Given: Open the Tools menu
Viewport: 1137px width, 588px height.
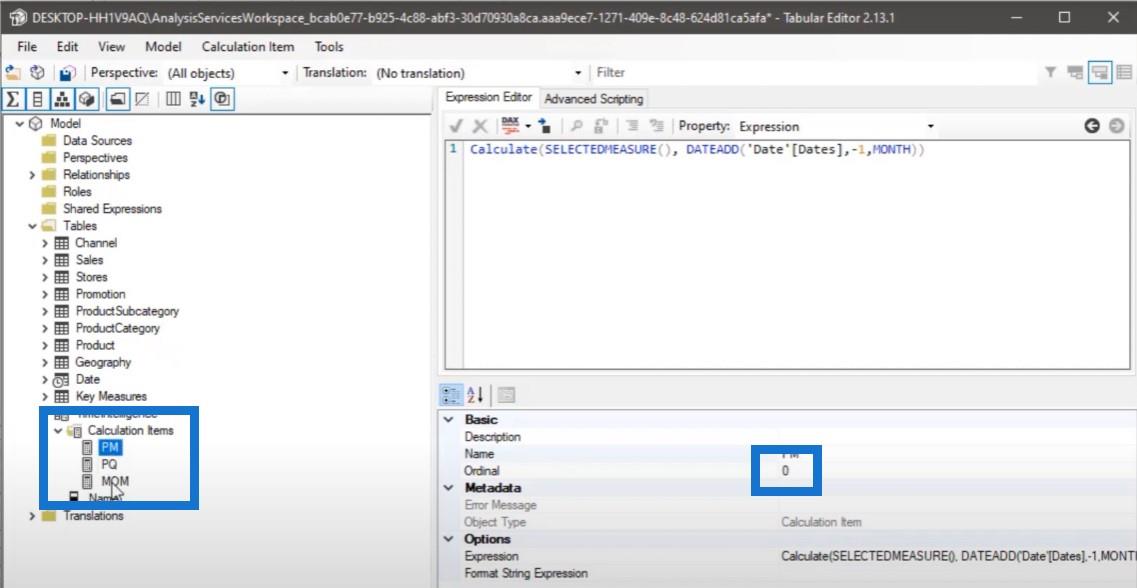Looking at the screenshot, I should pos(329,46).
